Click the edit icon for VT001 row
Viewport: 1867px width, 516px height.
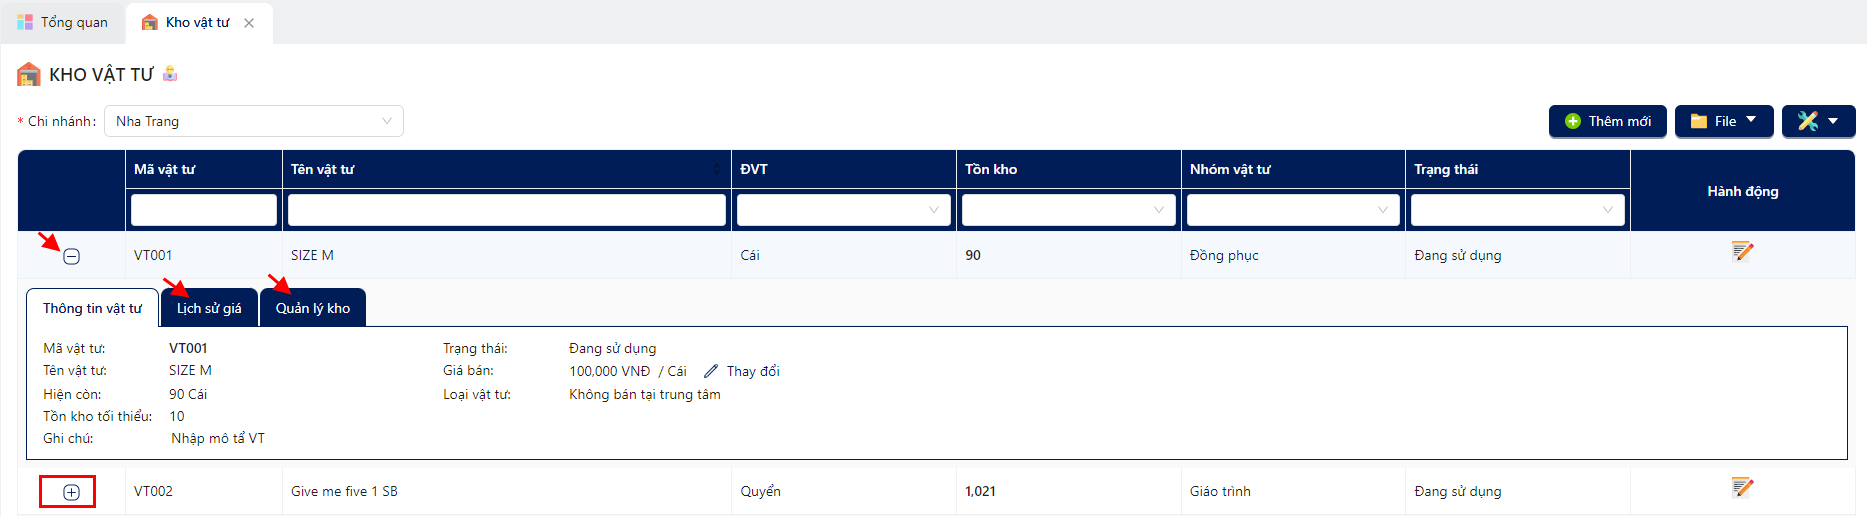coord(1742,251)
